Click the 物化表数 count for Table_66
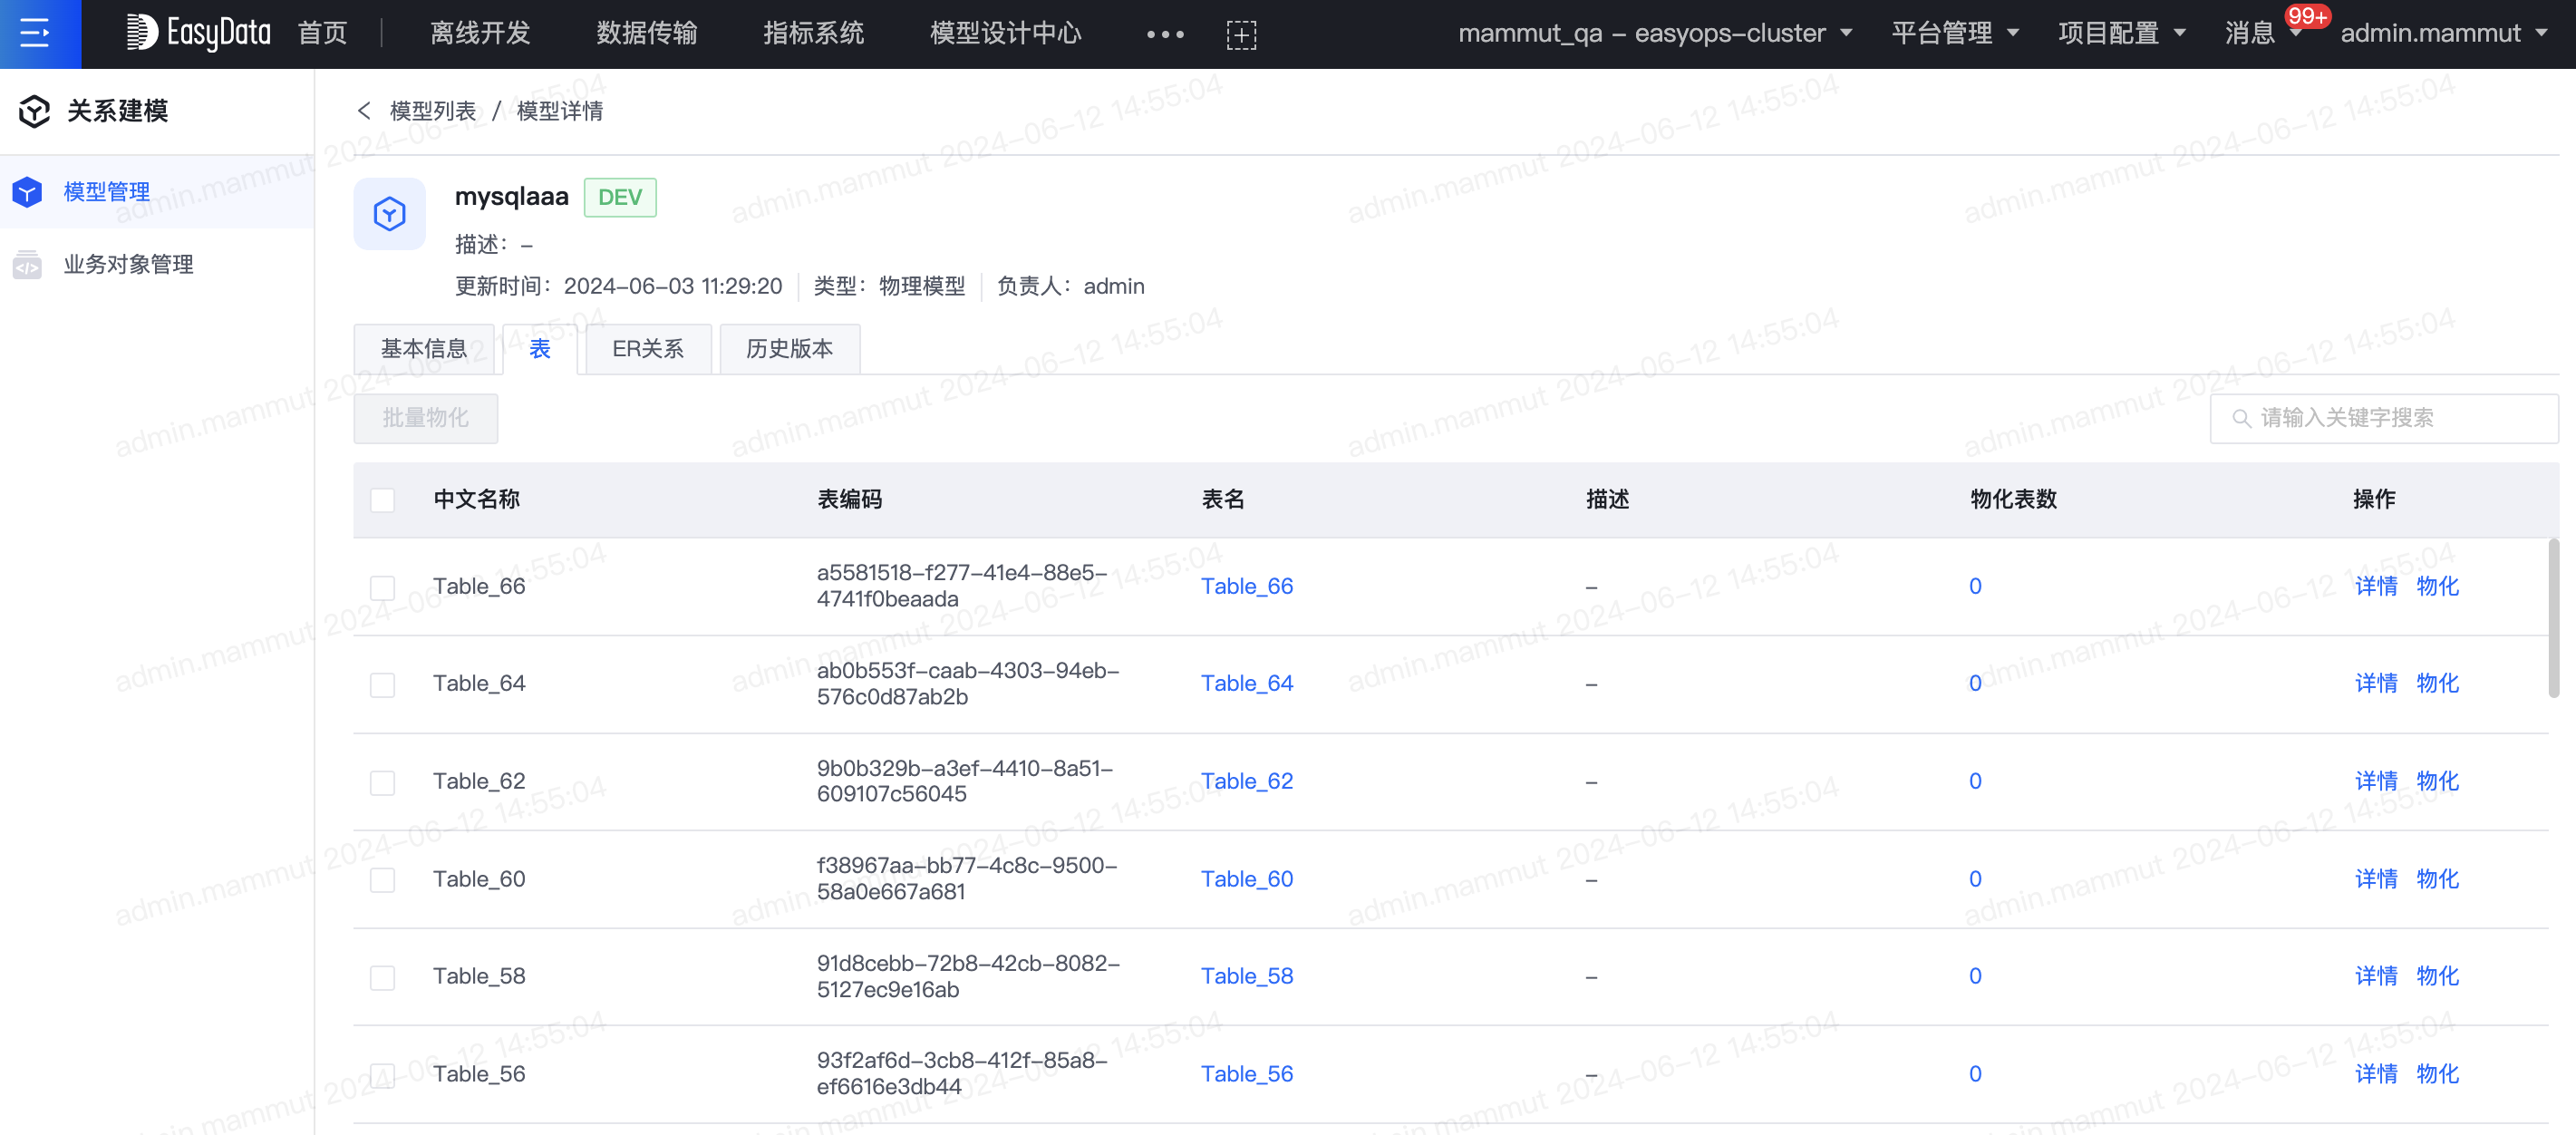Viewport: 2576px width, 1135px height. click(1975, 586)
